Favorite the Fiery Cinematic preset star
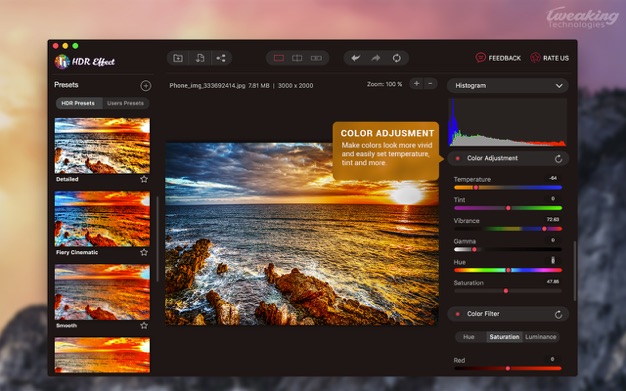626x391 pixels. tap(144, 252)
